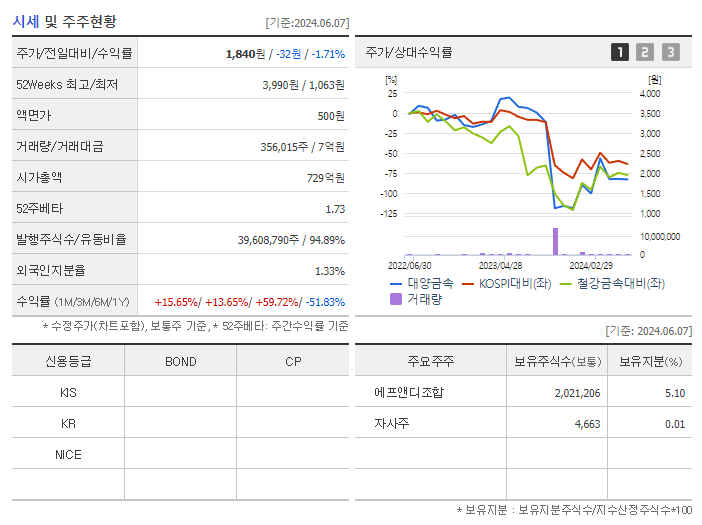The height and width of the screenshot is (525, 702).
Task: Click the 1.33% foreign ownership value
Action: tap(330, 271)
